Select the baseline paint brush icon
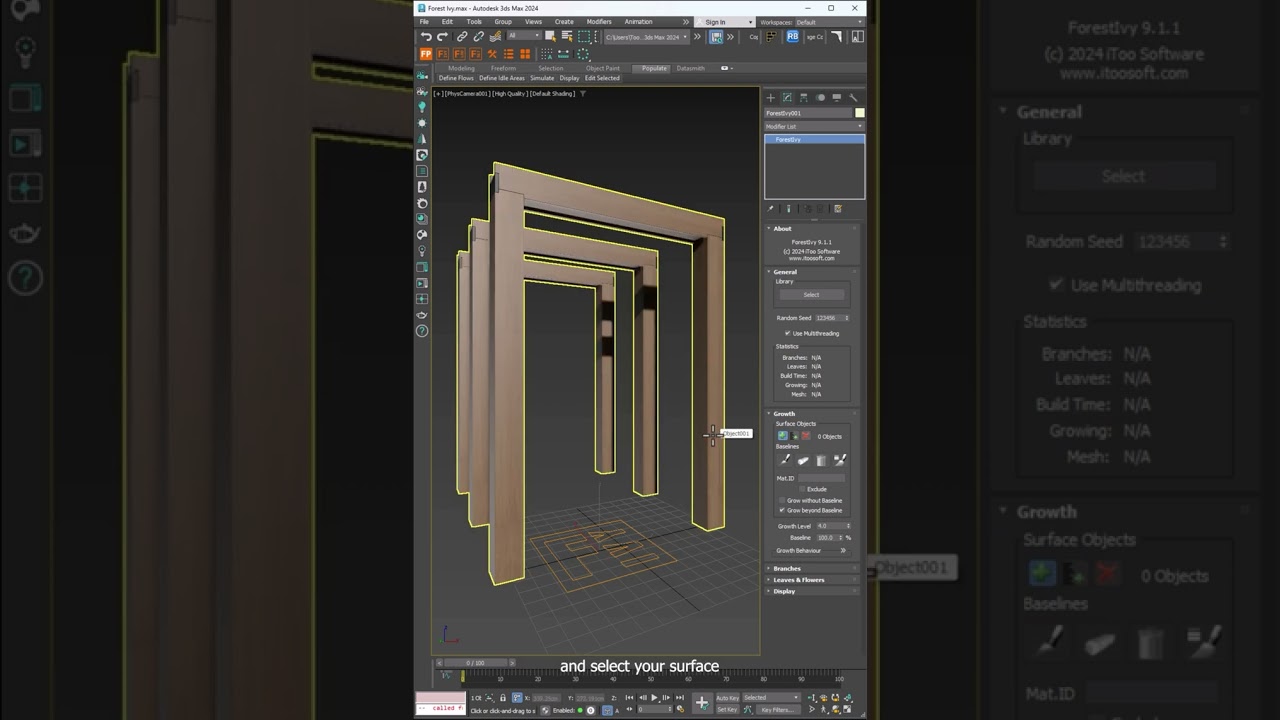The height and width of the screenshot is (720, 1280). click(x=785, y=460)
